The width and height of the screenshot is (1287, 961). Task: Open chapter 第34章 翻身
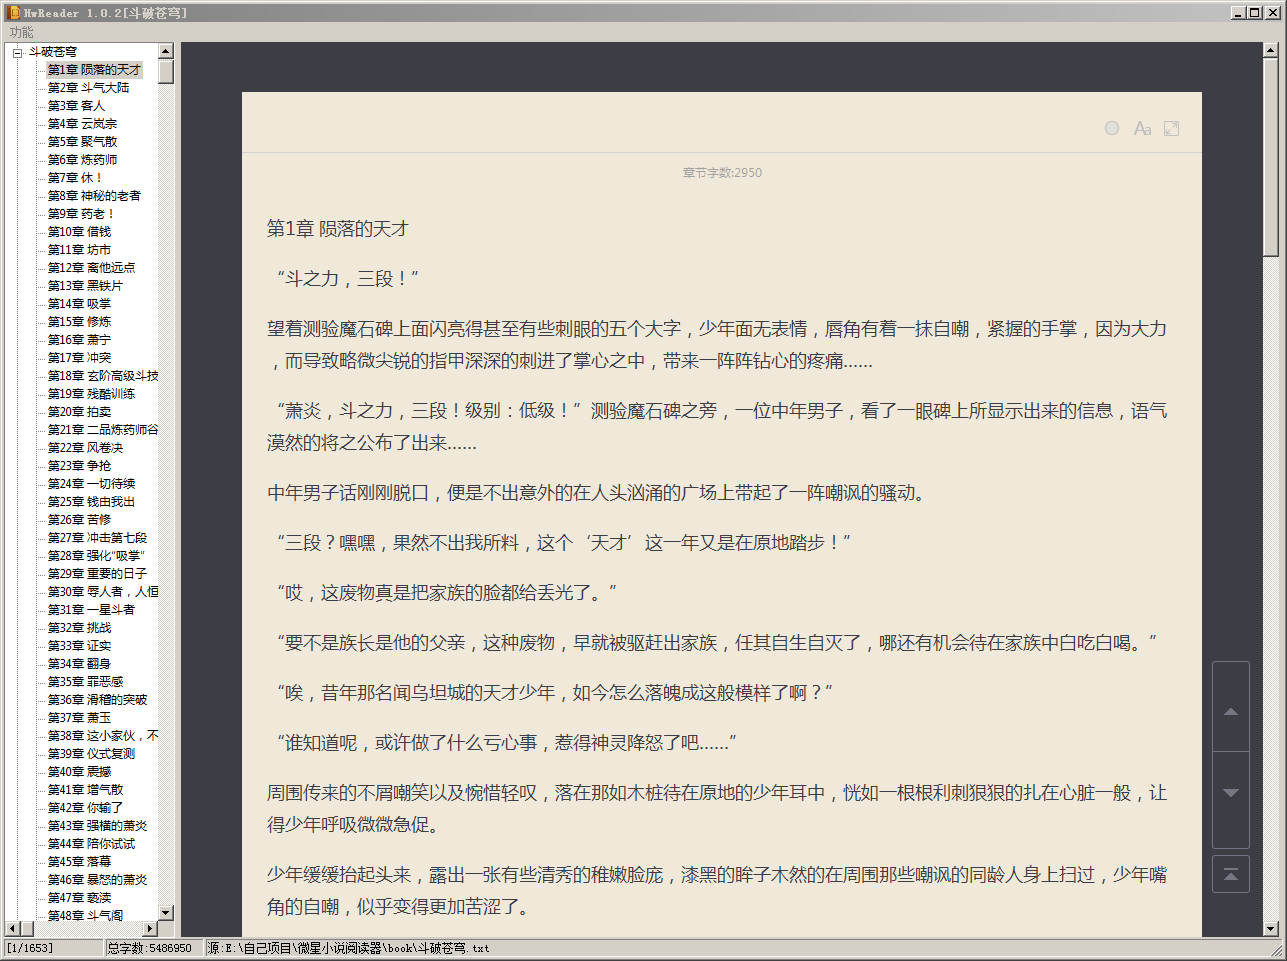click(x=79, y=664)
